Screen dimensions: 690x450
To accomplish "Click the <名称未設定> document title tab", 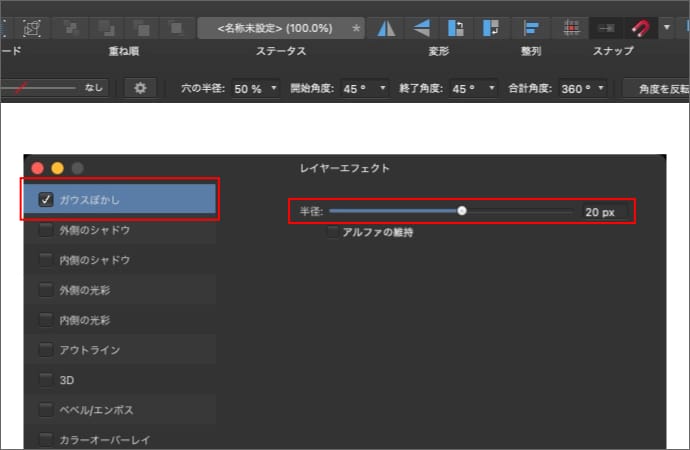I will pyautogui.click(x=281, y=27).
